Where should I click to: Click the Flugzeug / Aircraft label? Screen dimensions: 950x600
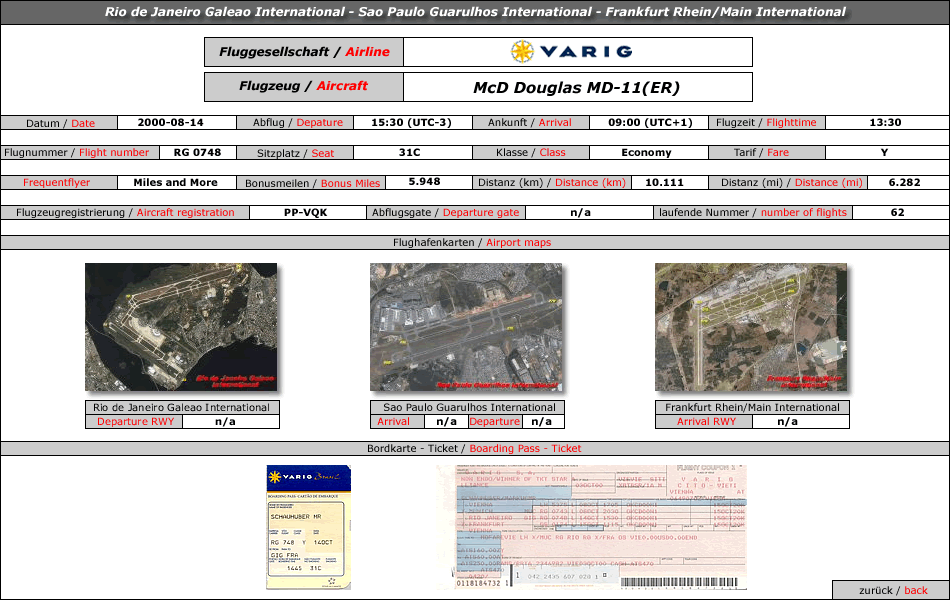[304, 86]
